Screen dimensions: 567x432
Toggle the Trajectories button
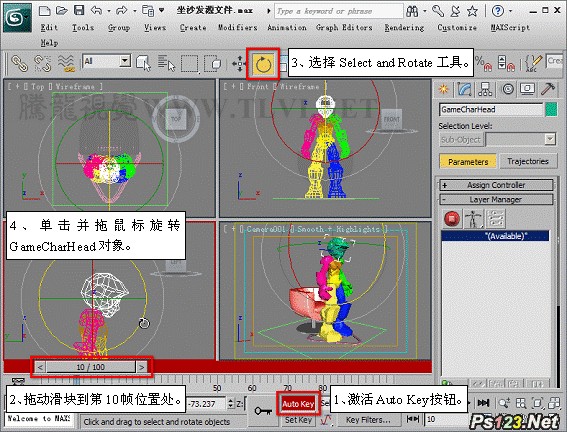pyautogui.click(x=528, y=161)
